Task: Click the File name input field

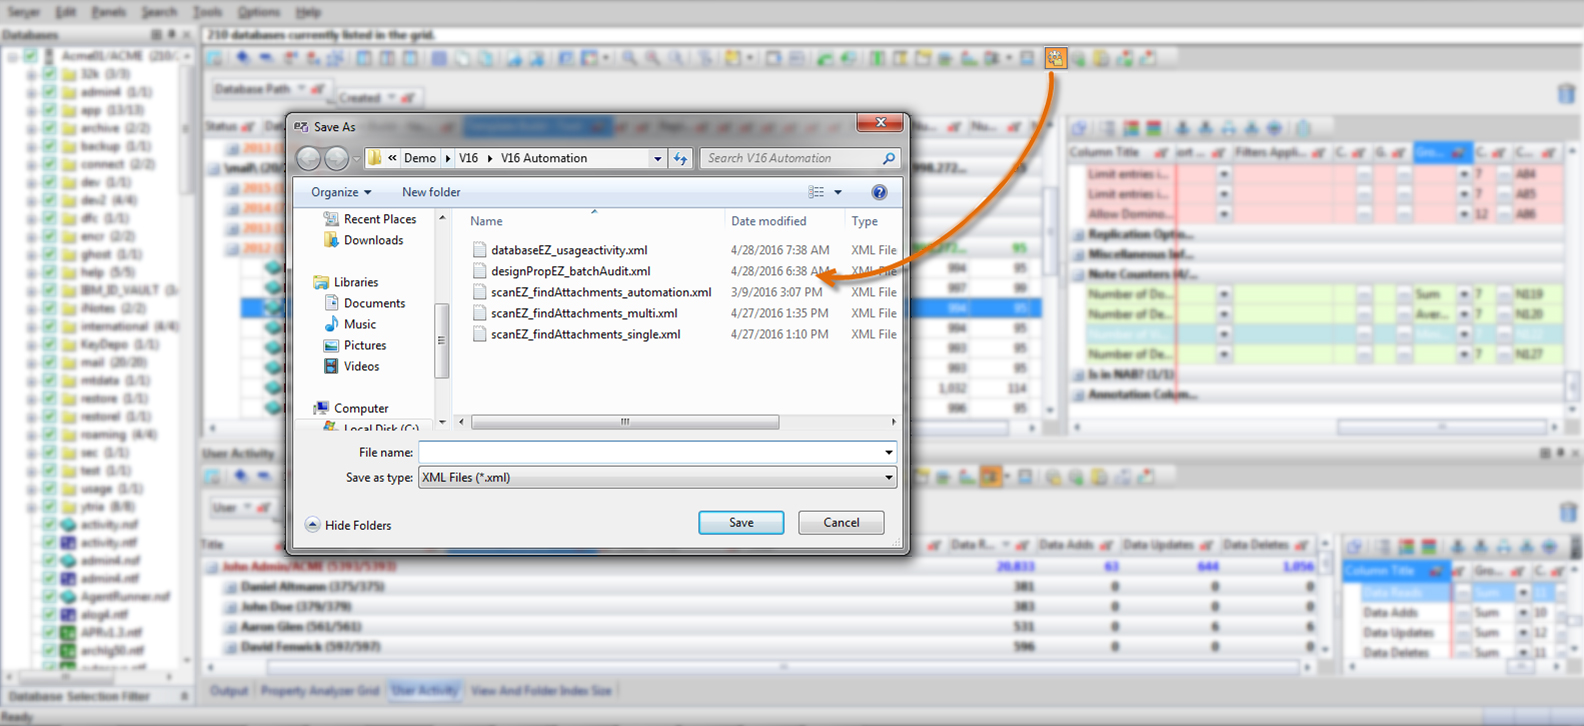Action: pyautogui.click(x=650, y=453)
